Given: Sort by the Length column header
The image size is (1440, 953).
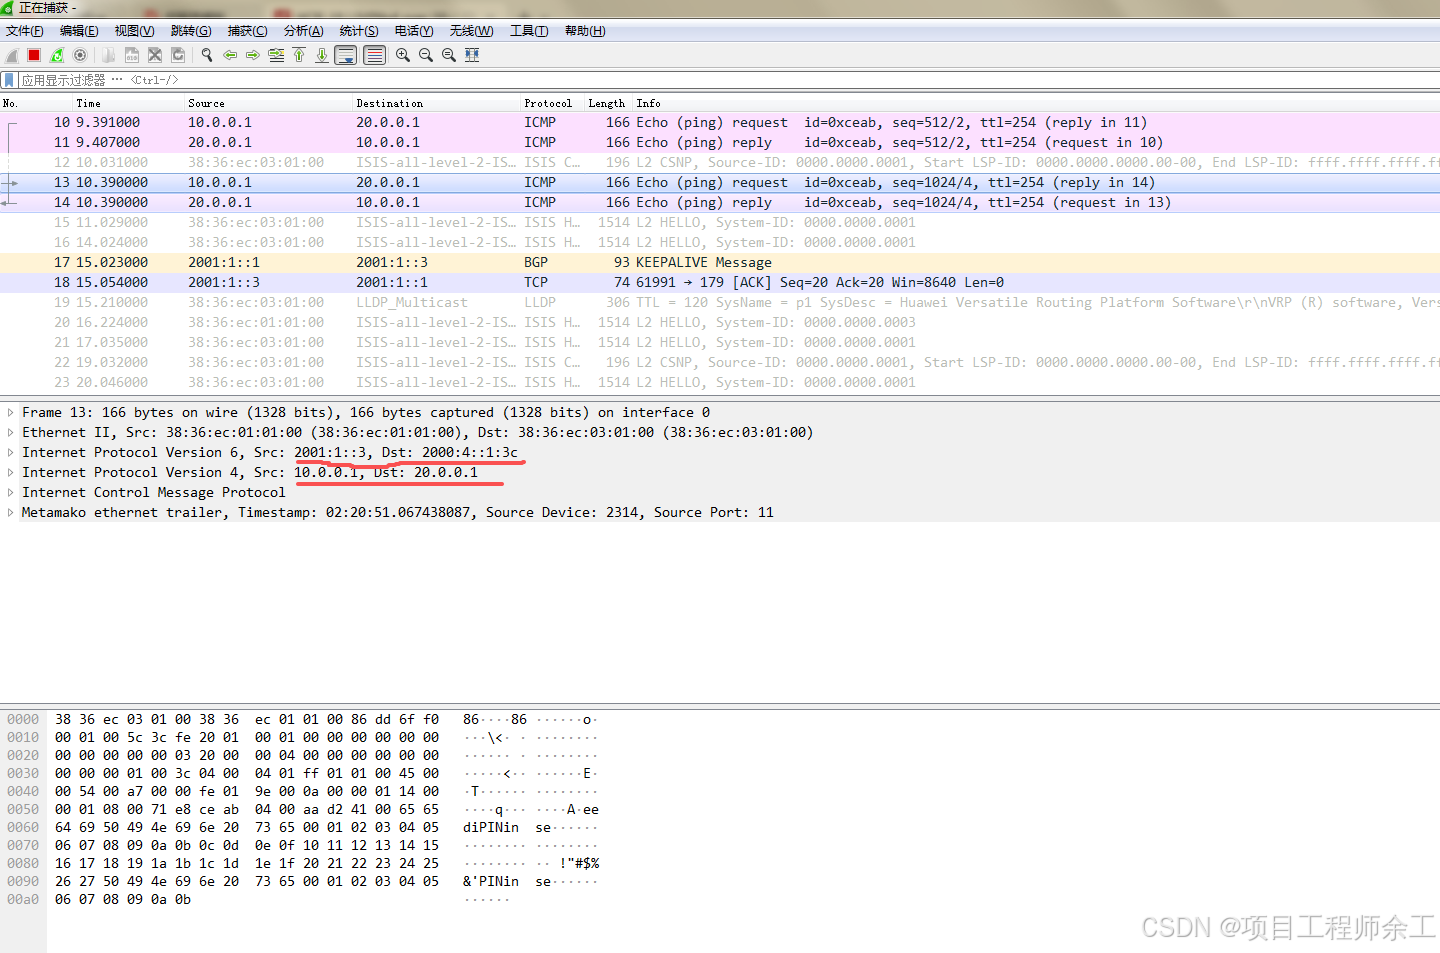Looking at the screenshot, I should tap(608, 103).
